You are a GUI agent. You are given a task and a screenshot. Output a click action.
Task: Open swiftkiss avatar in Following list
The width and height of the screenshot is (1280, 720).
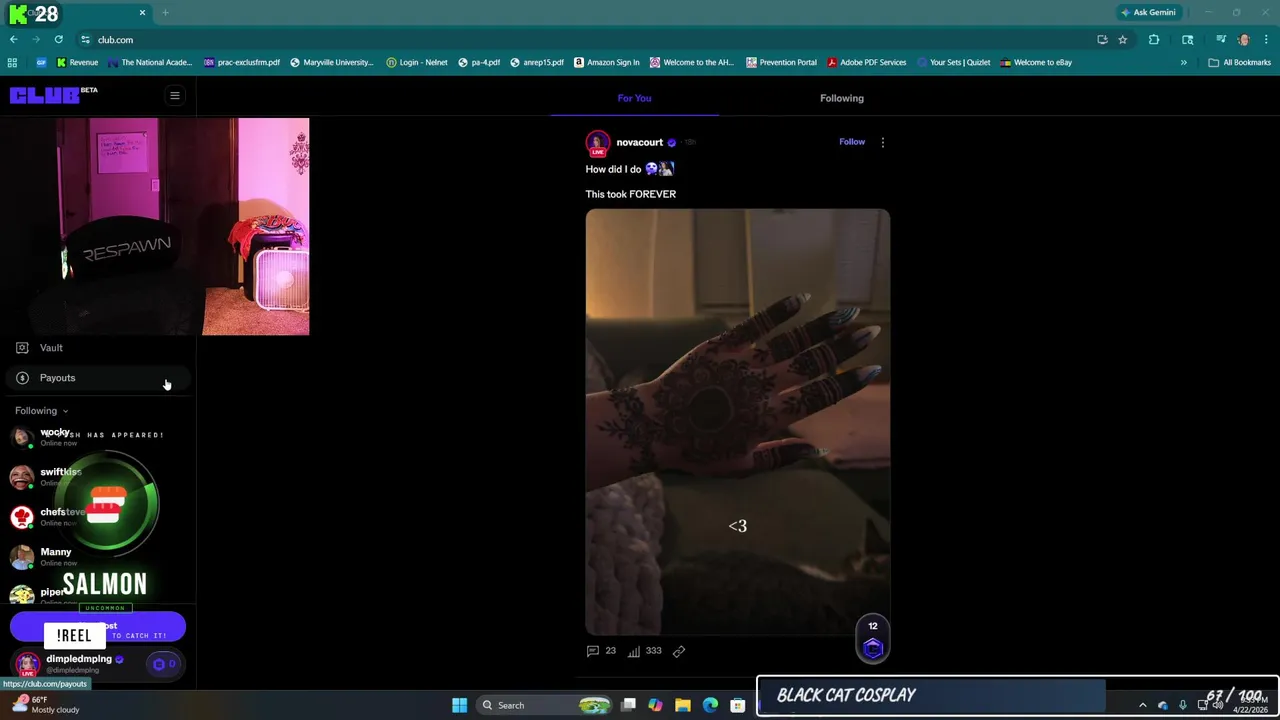21,477
